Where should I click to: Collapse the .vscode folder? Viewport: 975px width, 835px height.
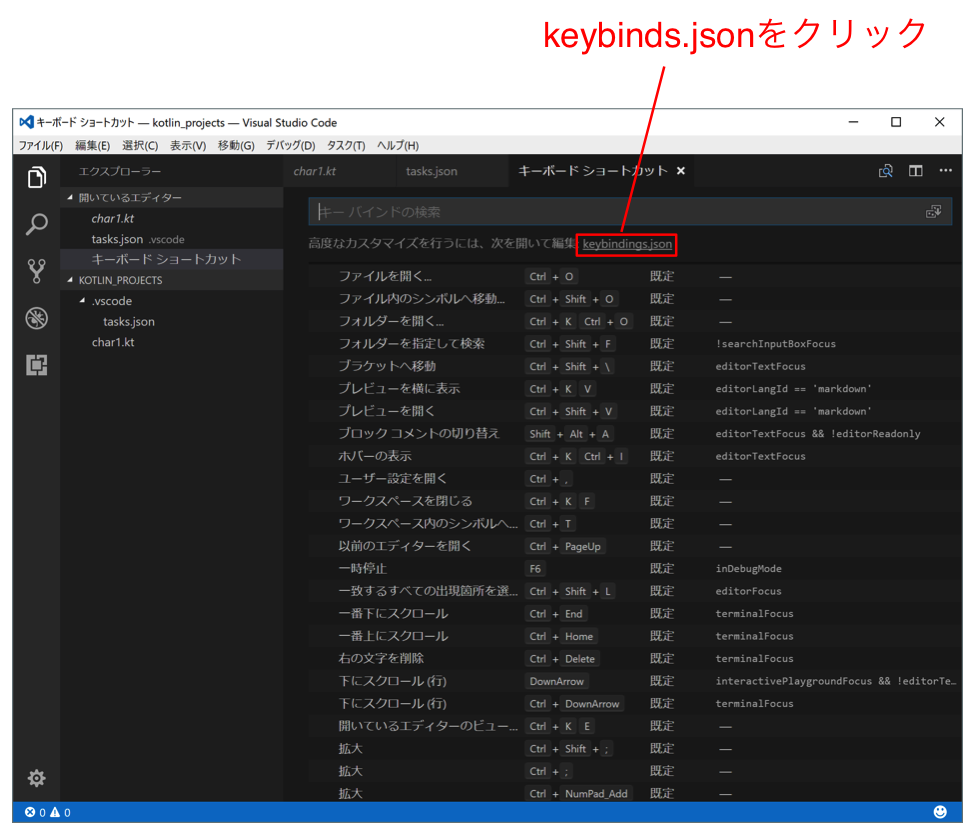click(82, 301)
